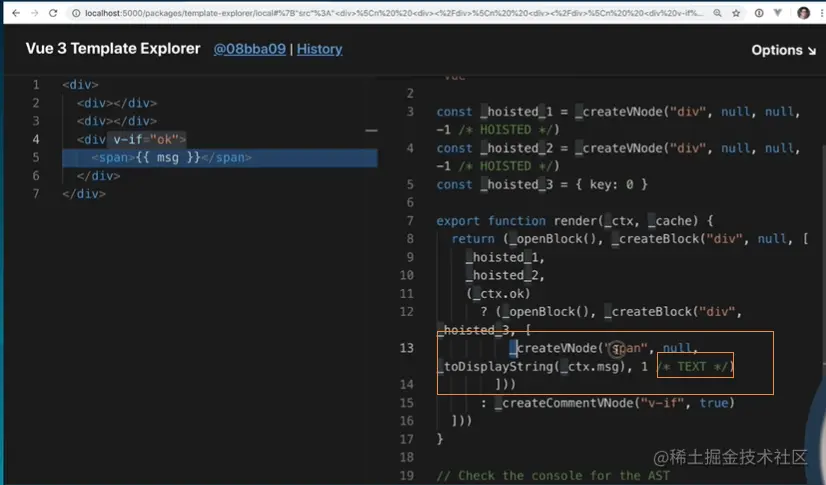The height and width of the screenshot is (485, 826).
Task: Open the History link
Action: (319, 49)
